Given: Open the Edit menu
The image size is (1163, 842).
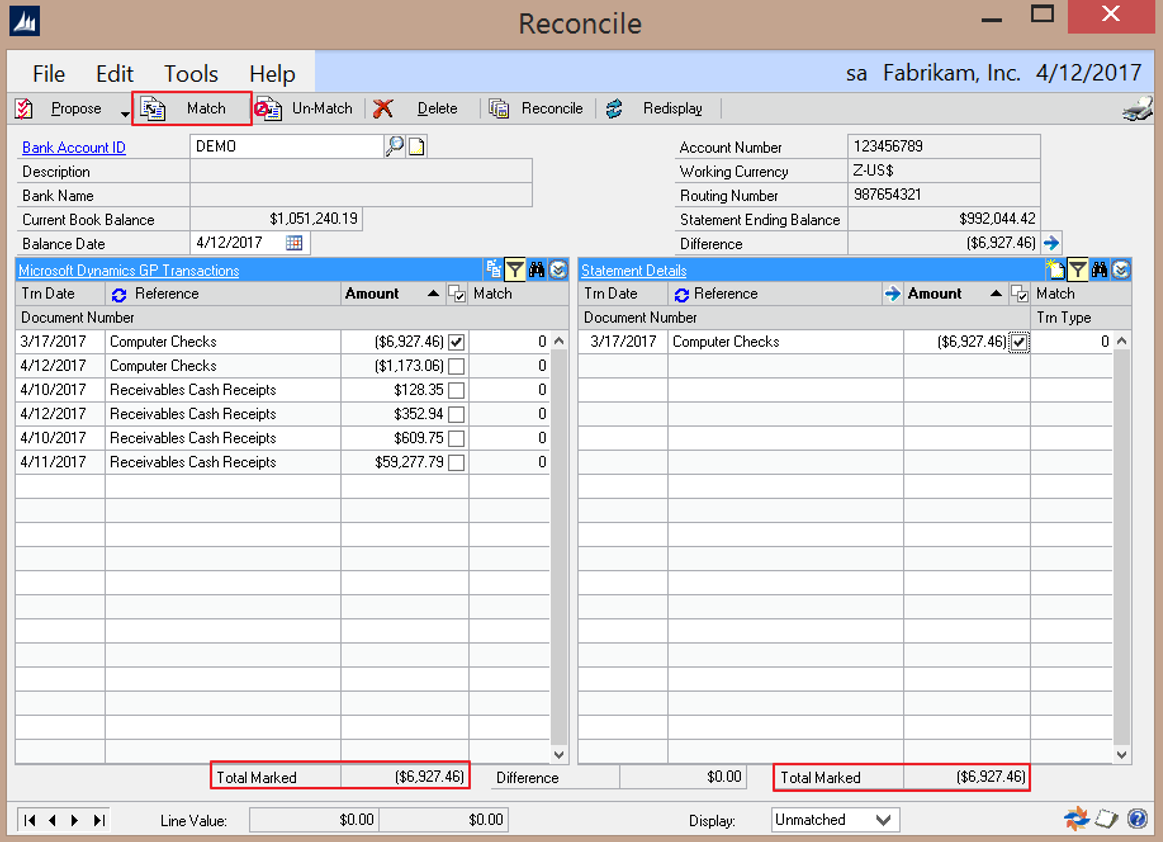Looking at the screenshot, I should [115, 74].
